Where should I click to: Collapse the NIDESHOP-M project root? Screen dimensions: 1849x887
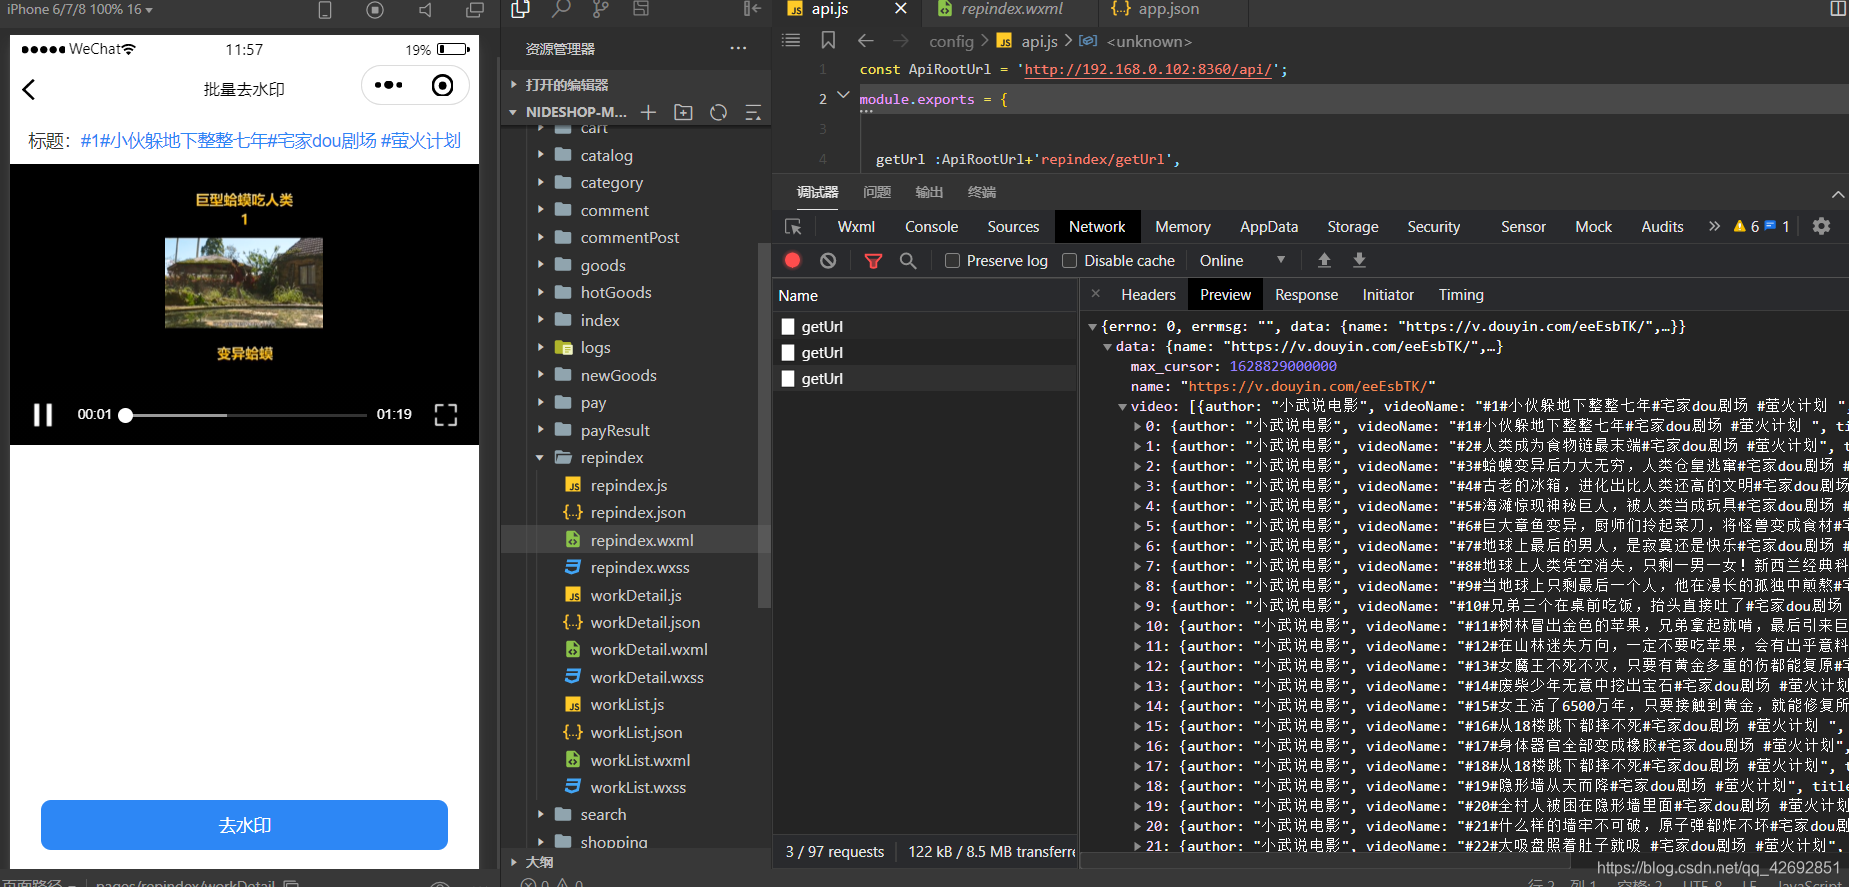tap(513, 112)
